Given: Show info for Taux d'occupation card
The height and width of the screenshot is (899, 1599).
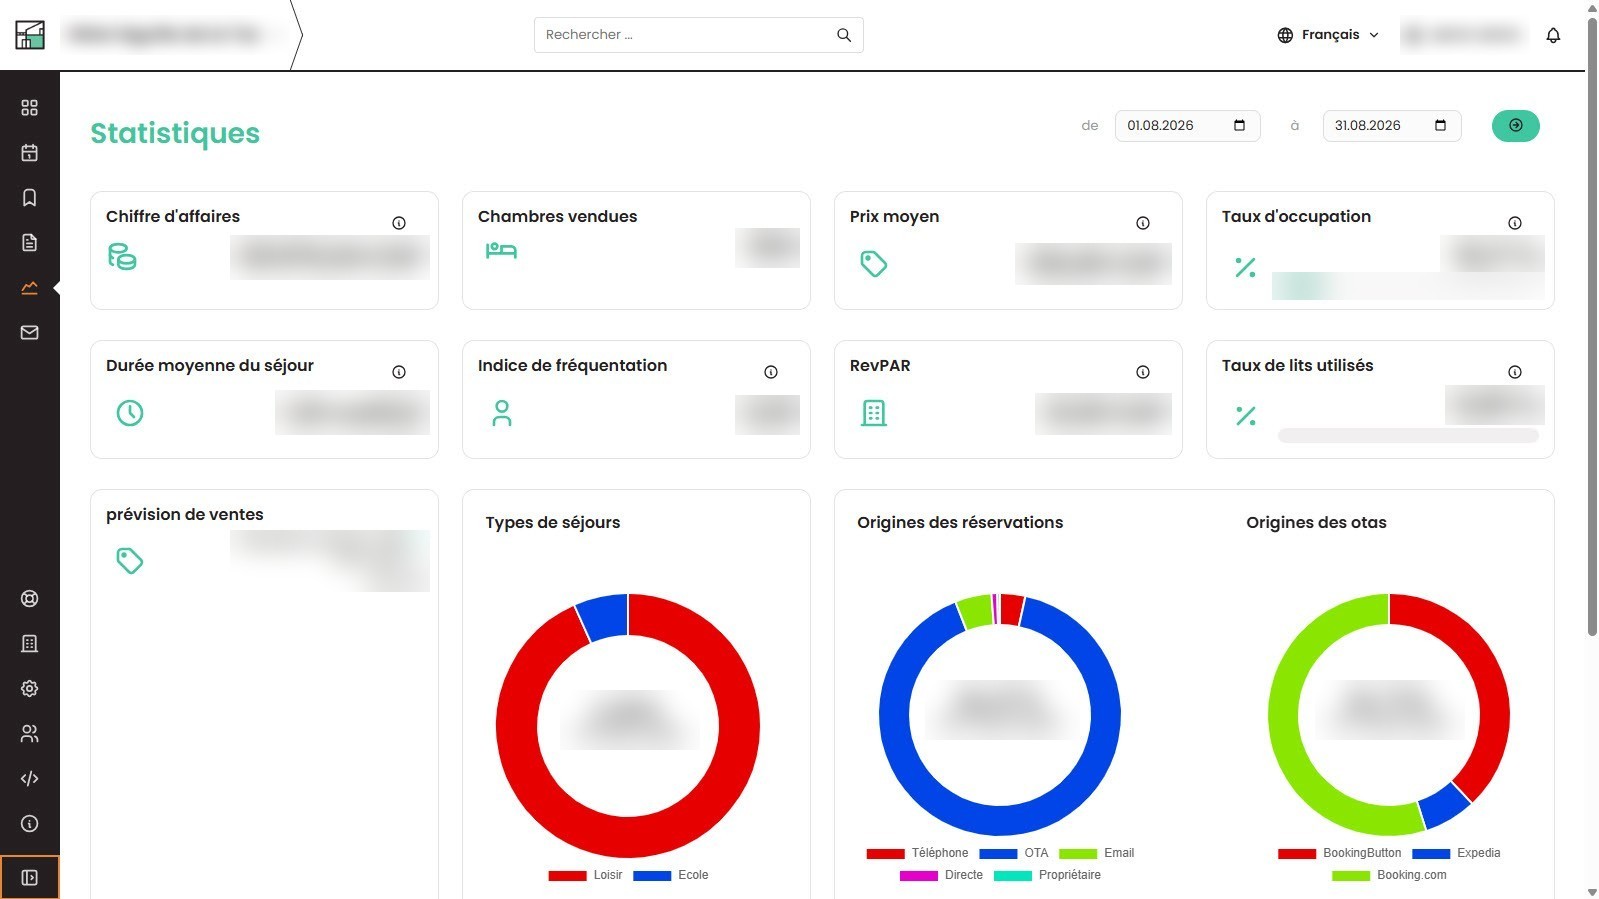Looking at the screenshot, I should tap(1515, 223).
